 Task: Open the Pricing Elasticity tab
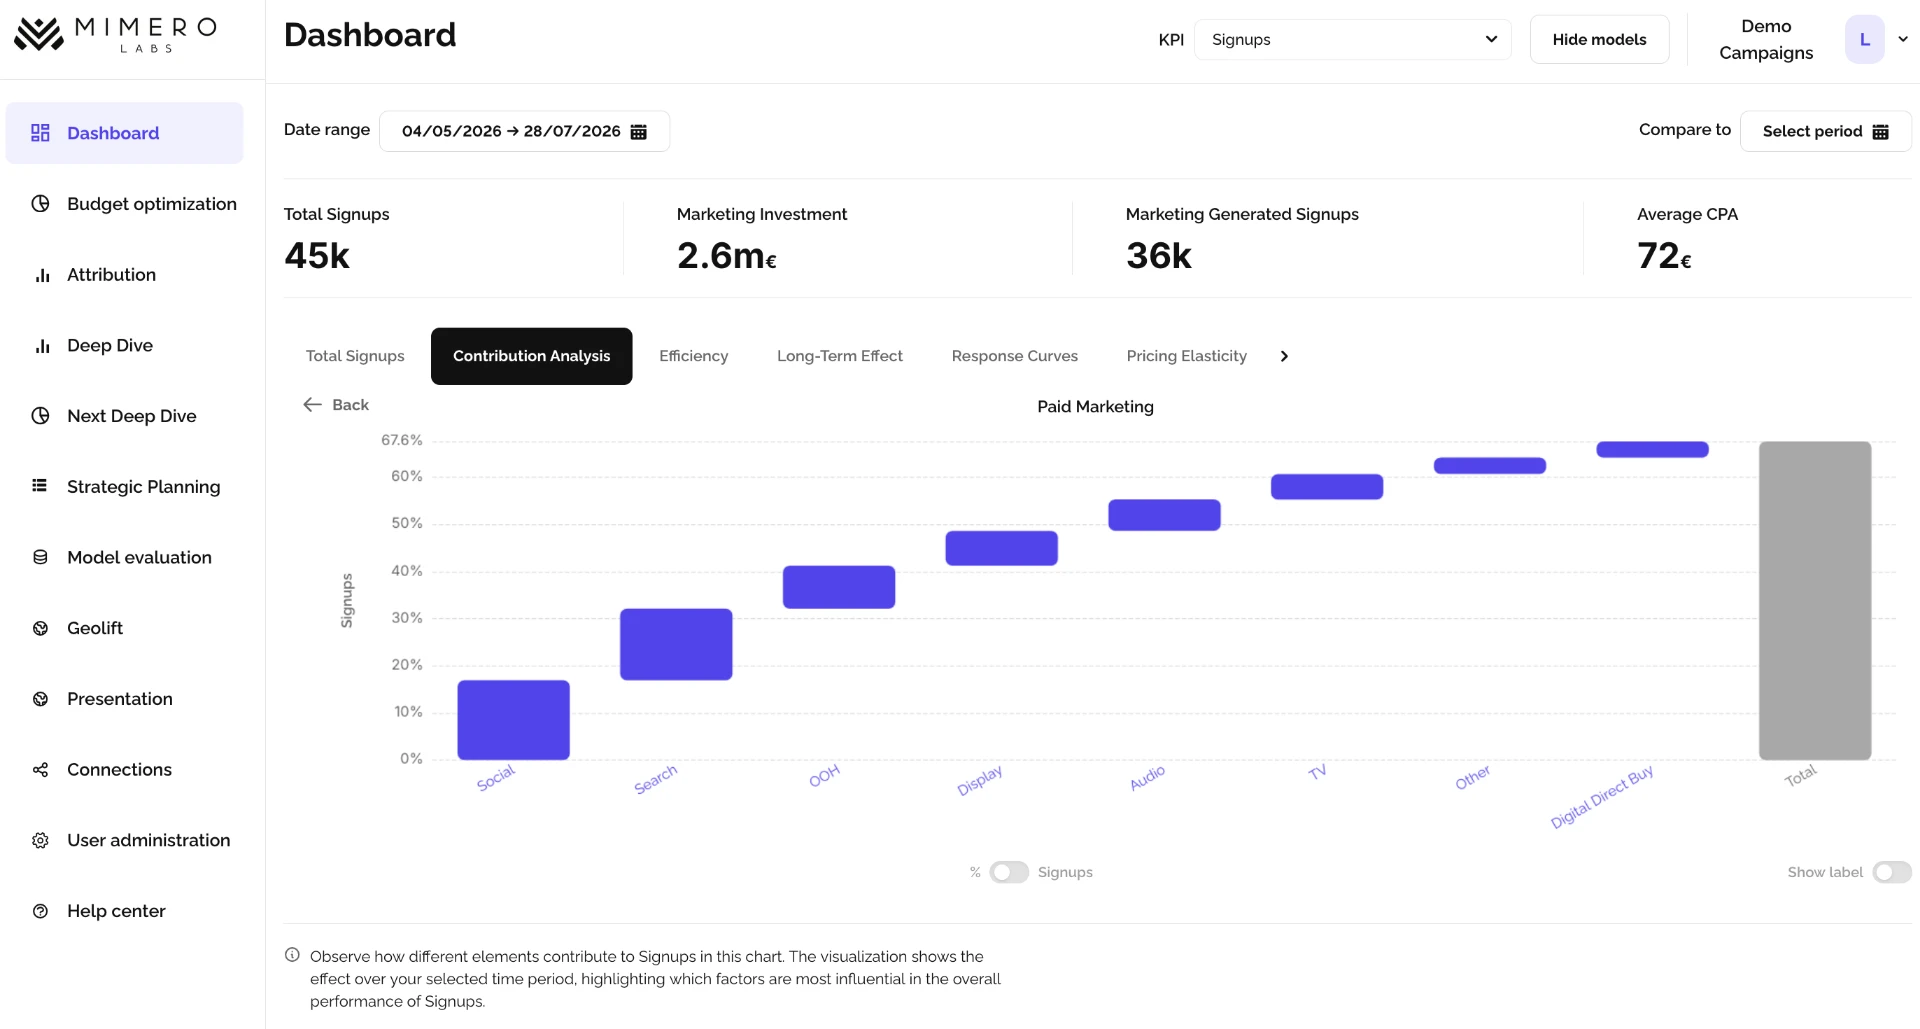1186,356
